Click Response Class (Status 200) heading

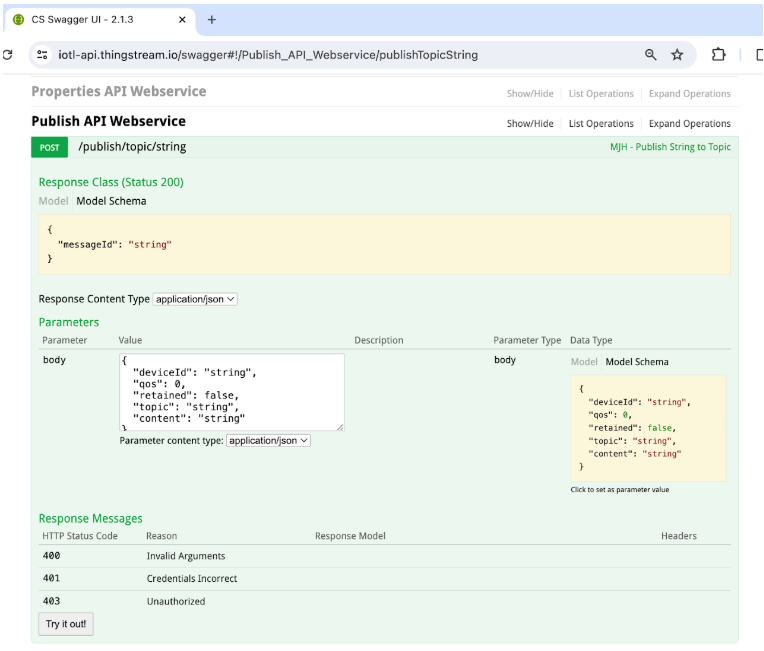[111, 182]
